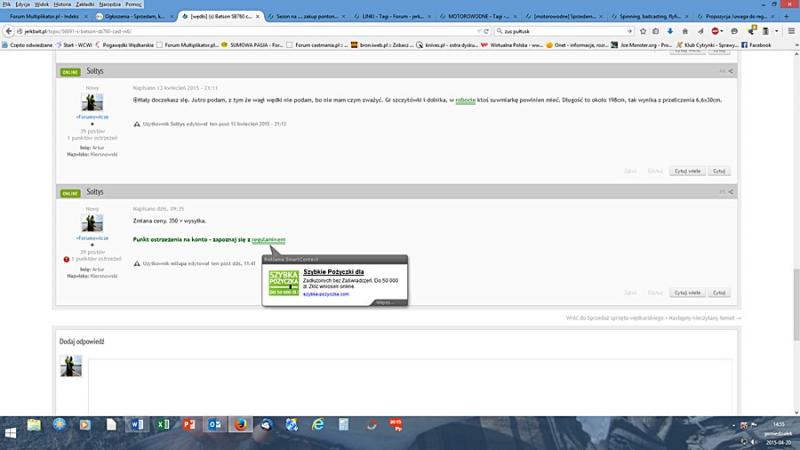Open Internet Explorer from the taskbar
The height and width of the screenshot is (450, 800).
[x=318, y=426]
